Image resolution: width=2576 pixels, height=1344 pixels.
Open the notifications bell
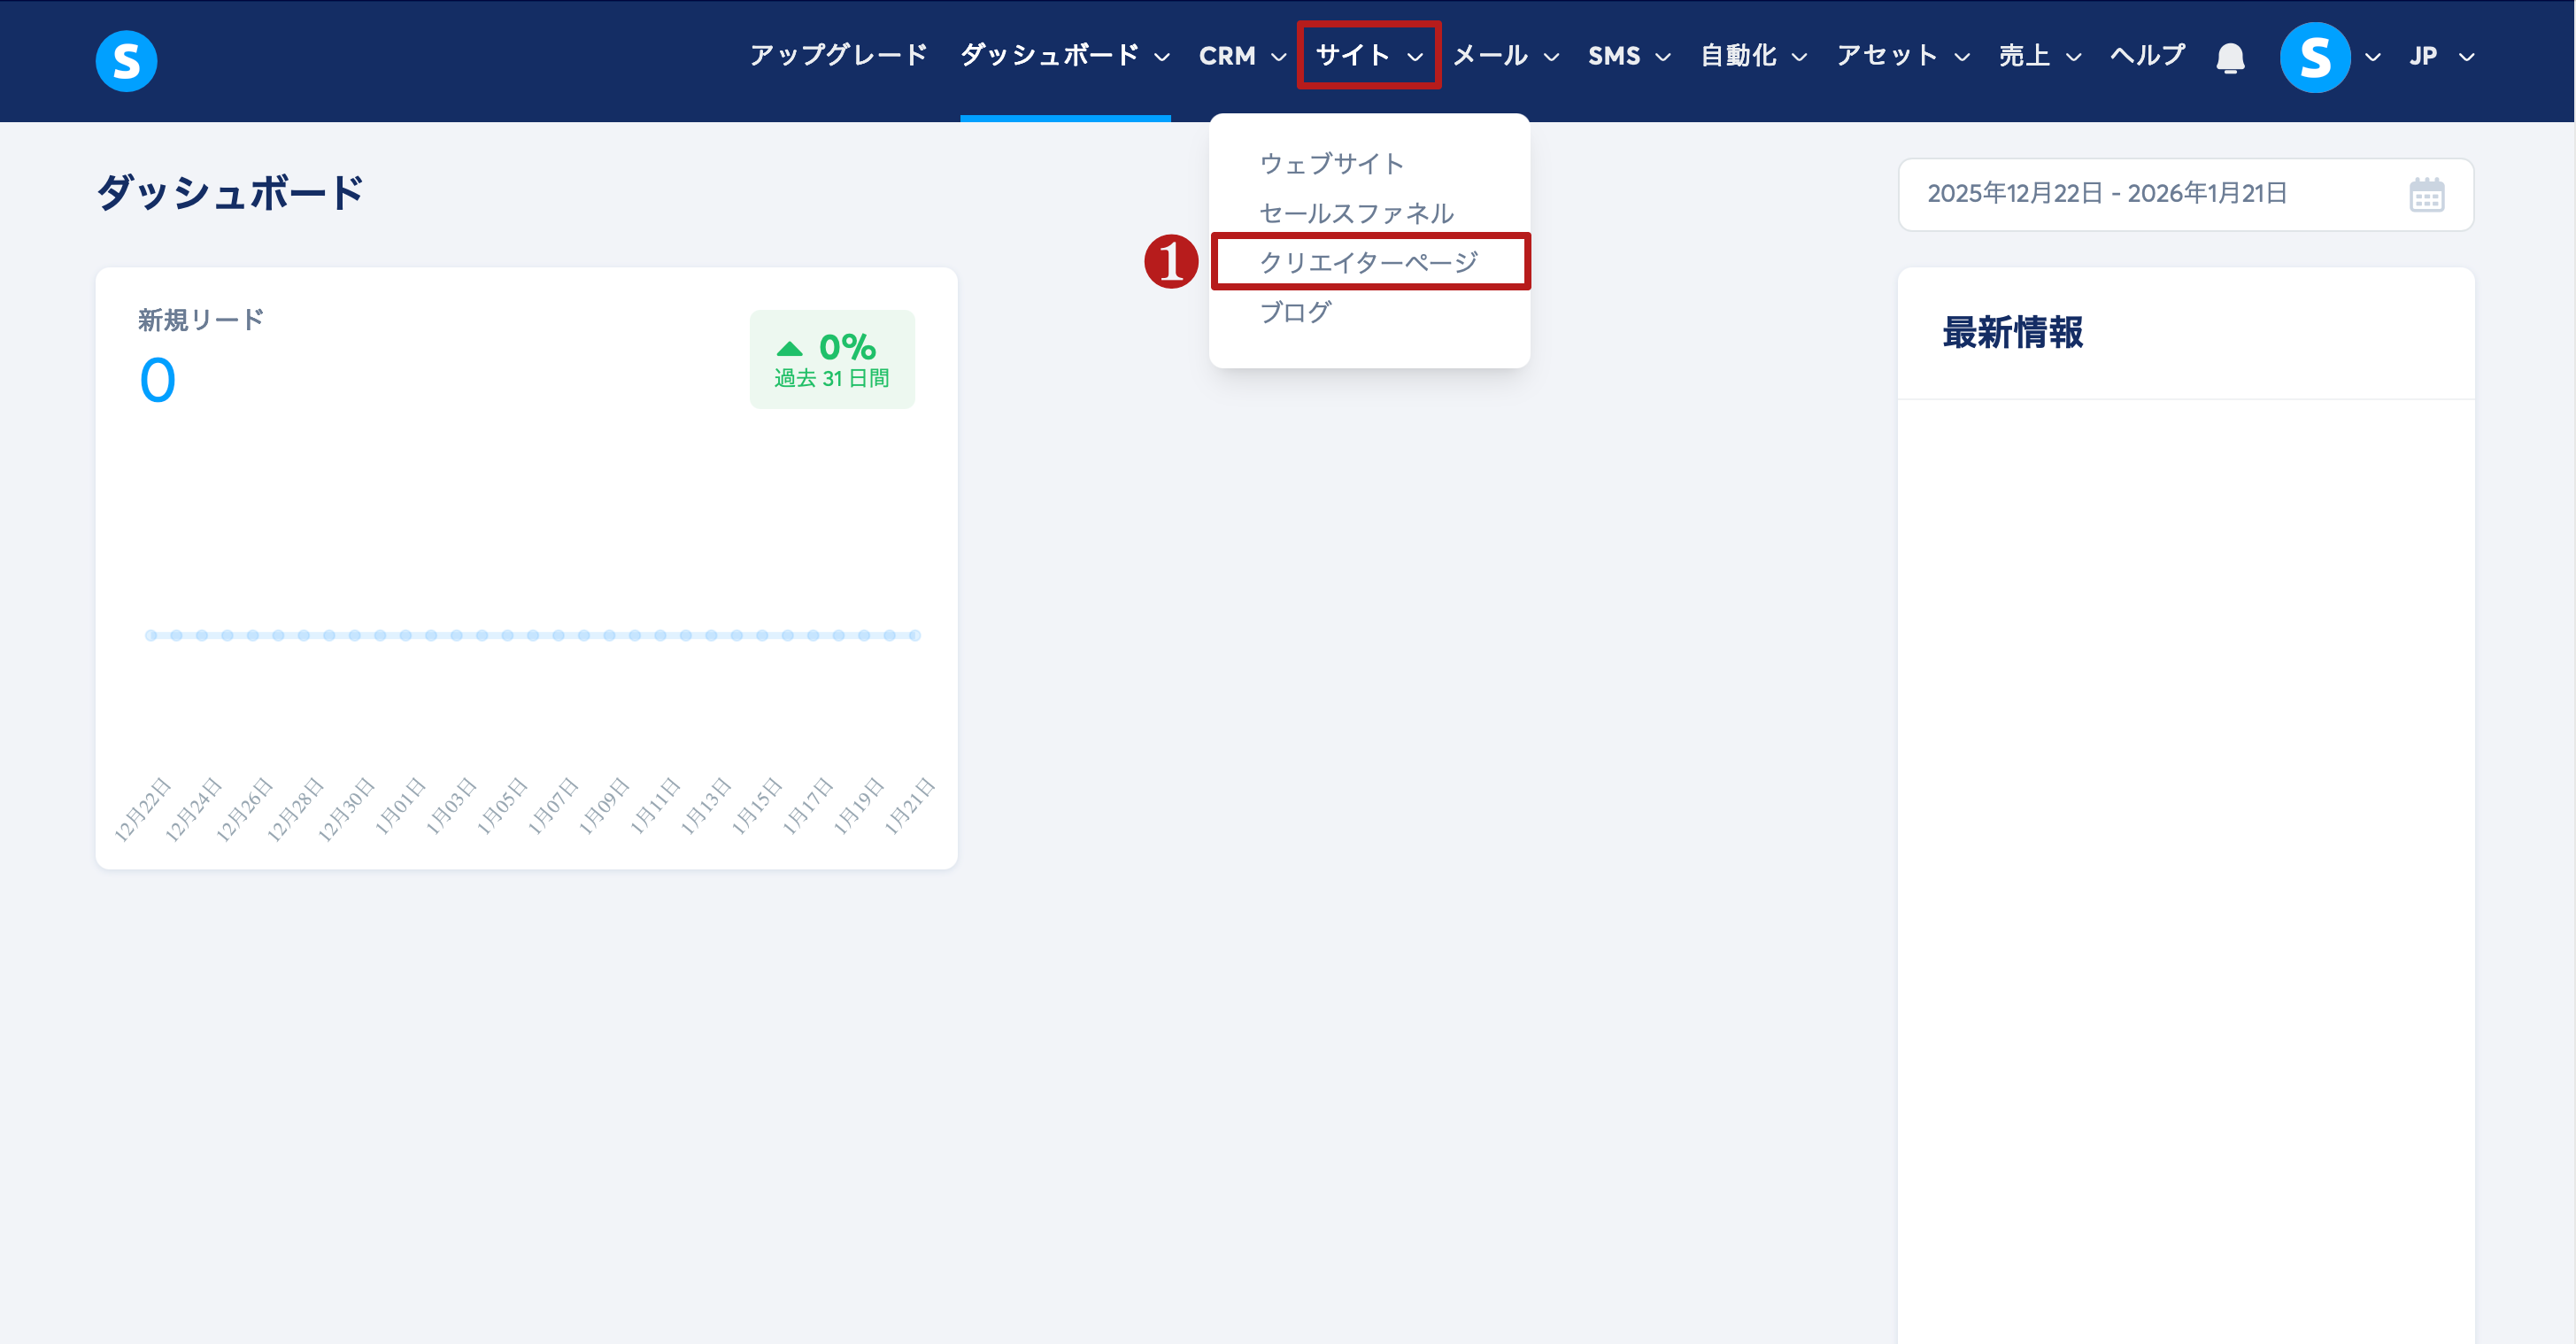point(2230,58)
